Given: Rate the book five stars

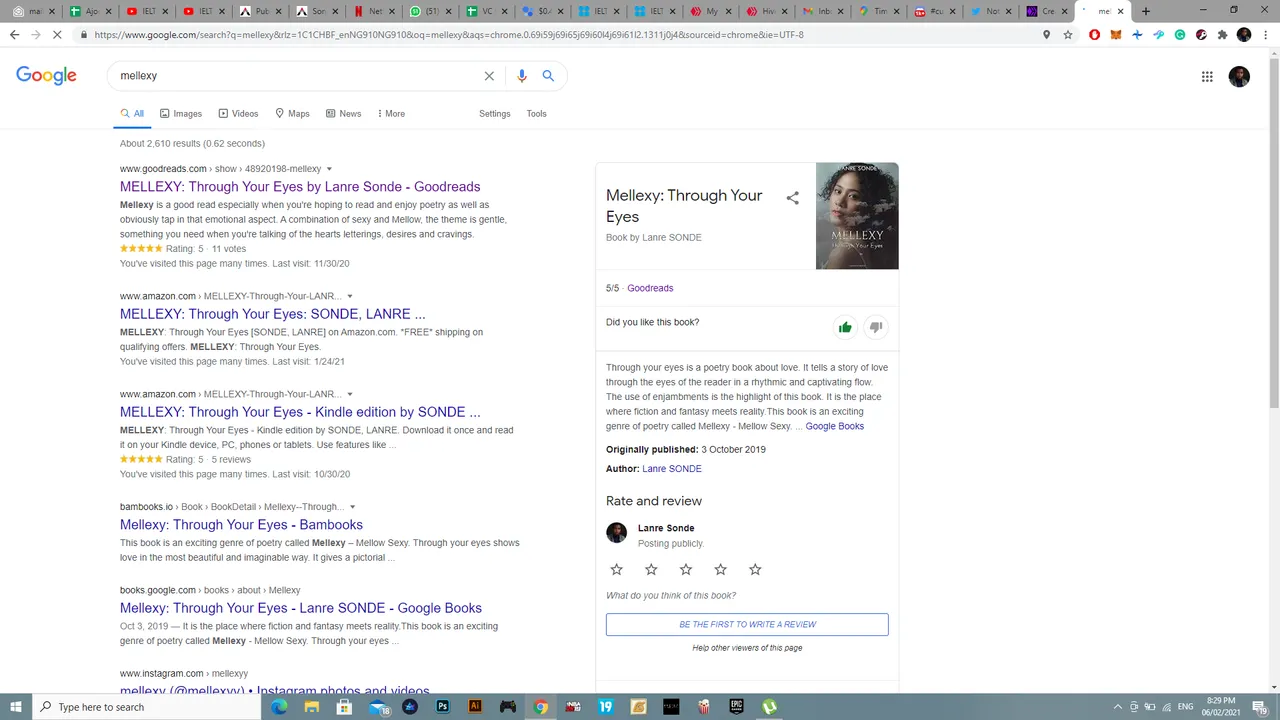Looking at the screenshot, I should tap(755, 569).
